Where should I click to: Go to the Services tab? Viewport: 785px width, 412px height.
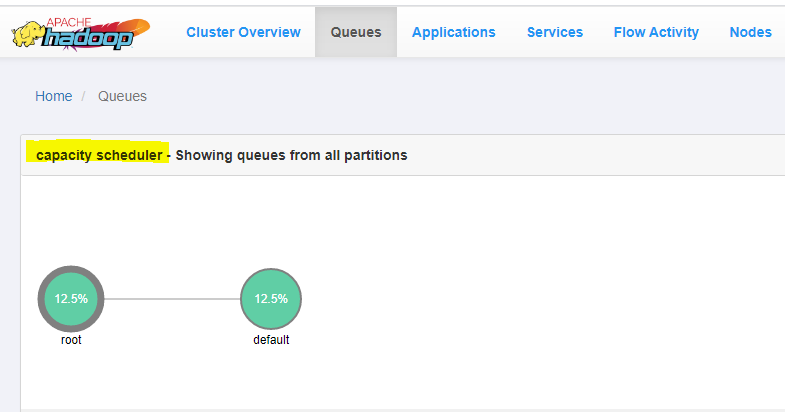coord(555,32)
